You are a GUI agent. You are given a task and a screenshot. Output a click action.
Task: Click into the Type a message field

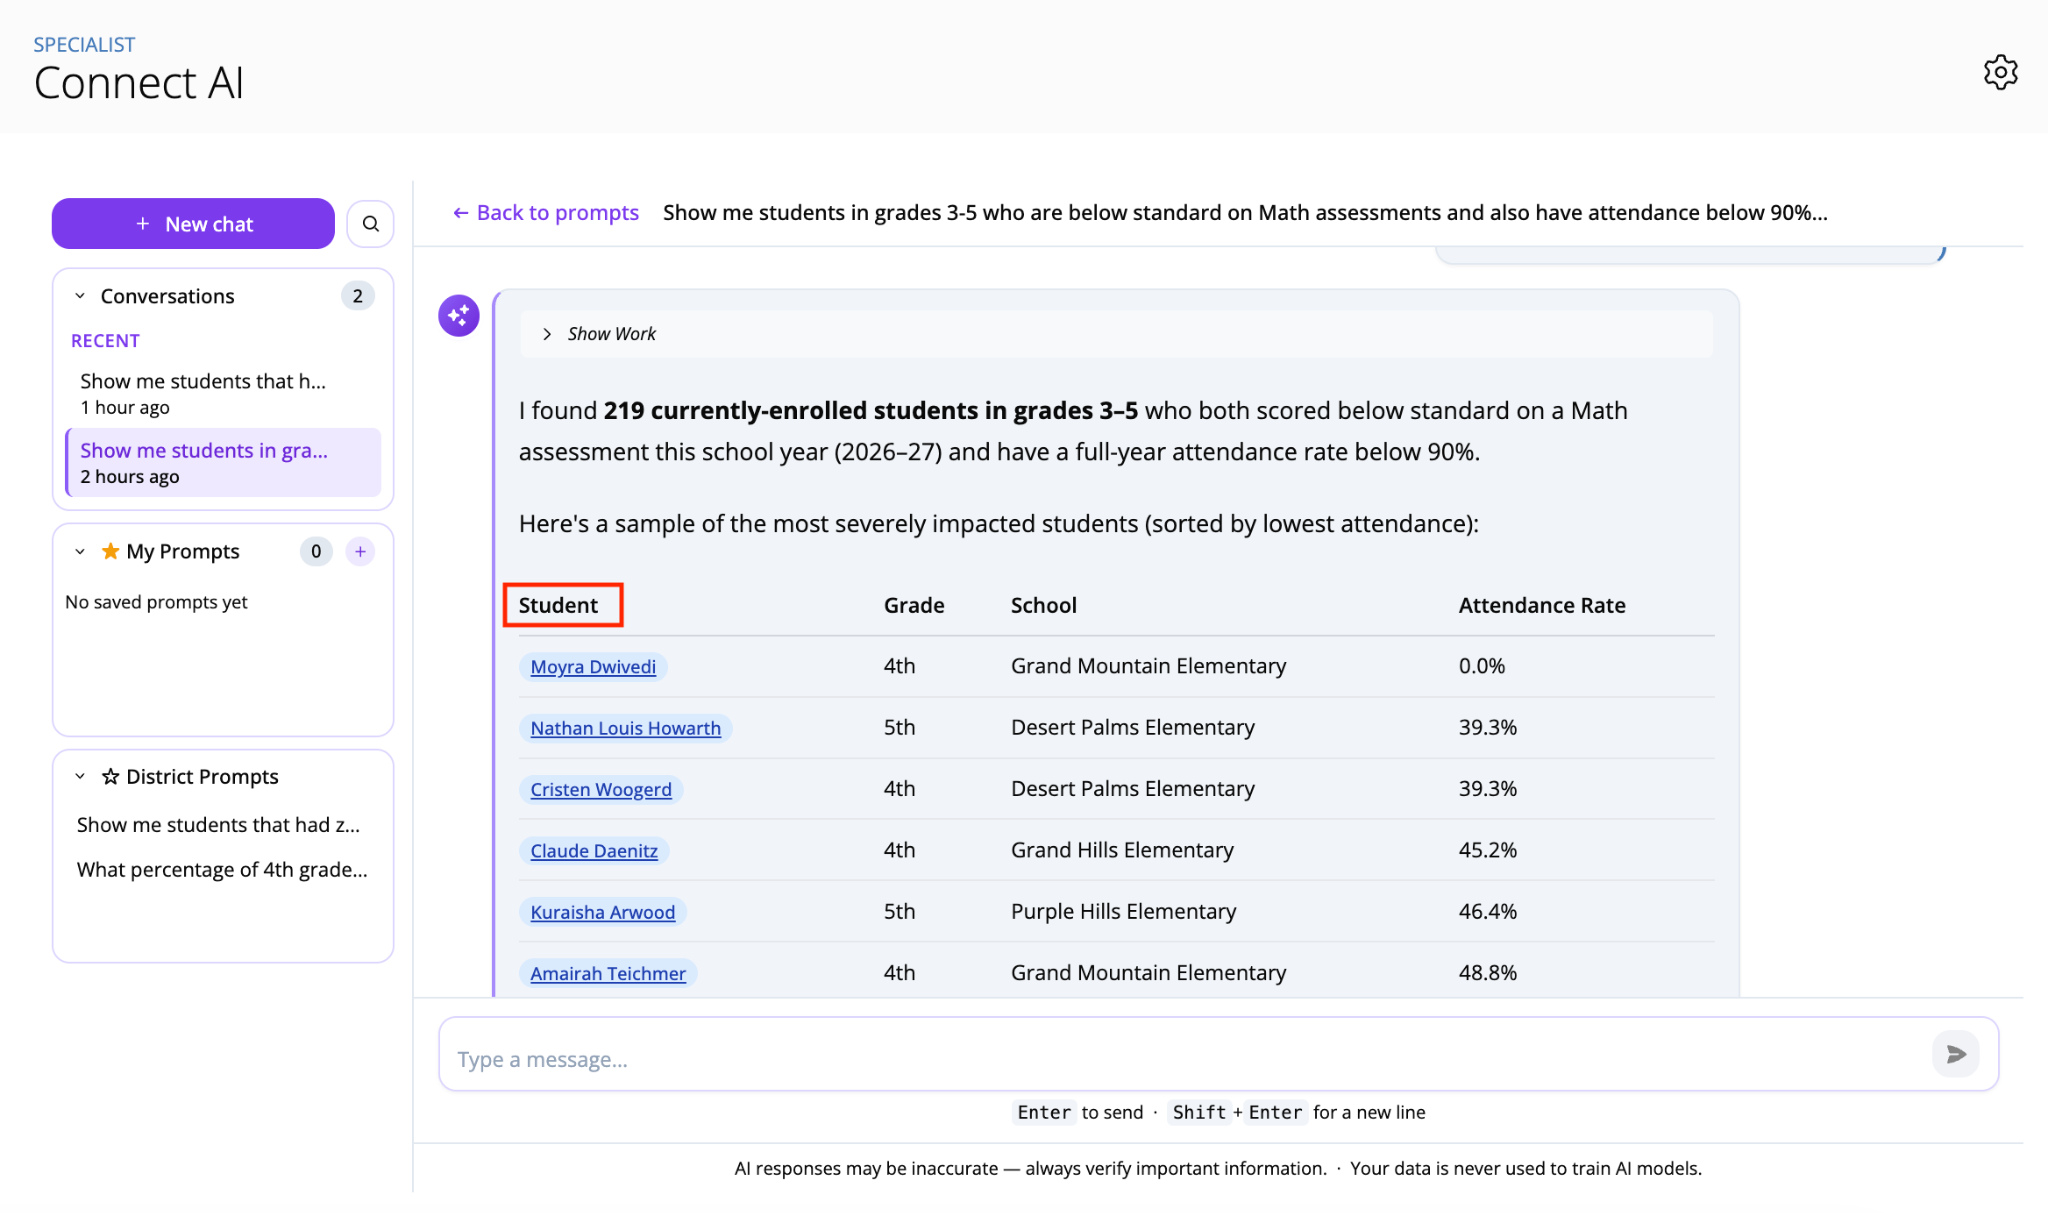coord(1185,1054)
